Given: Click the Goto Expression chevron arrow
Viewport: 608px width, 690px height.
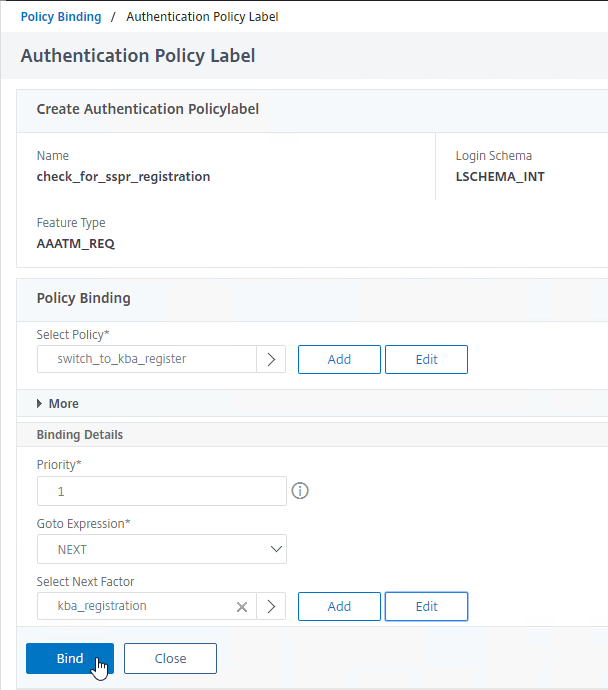Looking at the screenshot, I should point(276,549).
